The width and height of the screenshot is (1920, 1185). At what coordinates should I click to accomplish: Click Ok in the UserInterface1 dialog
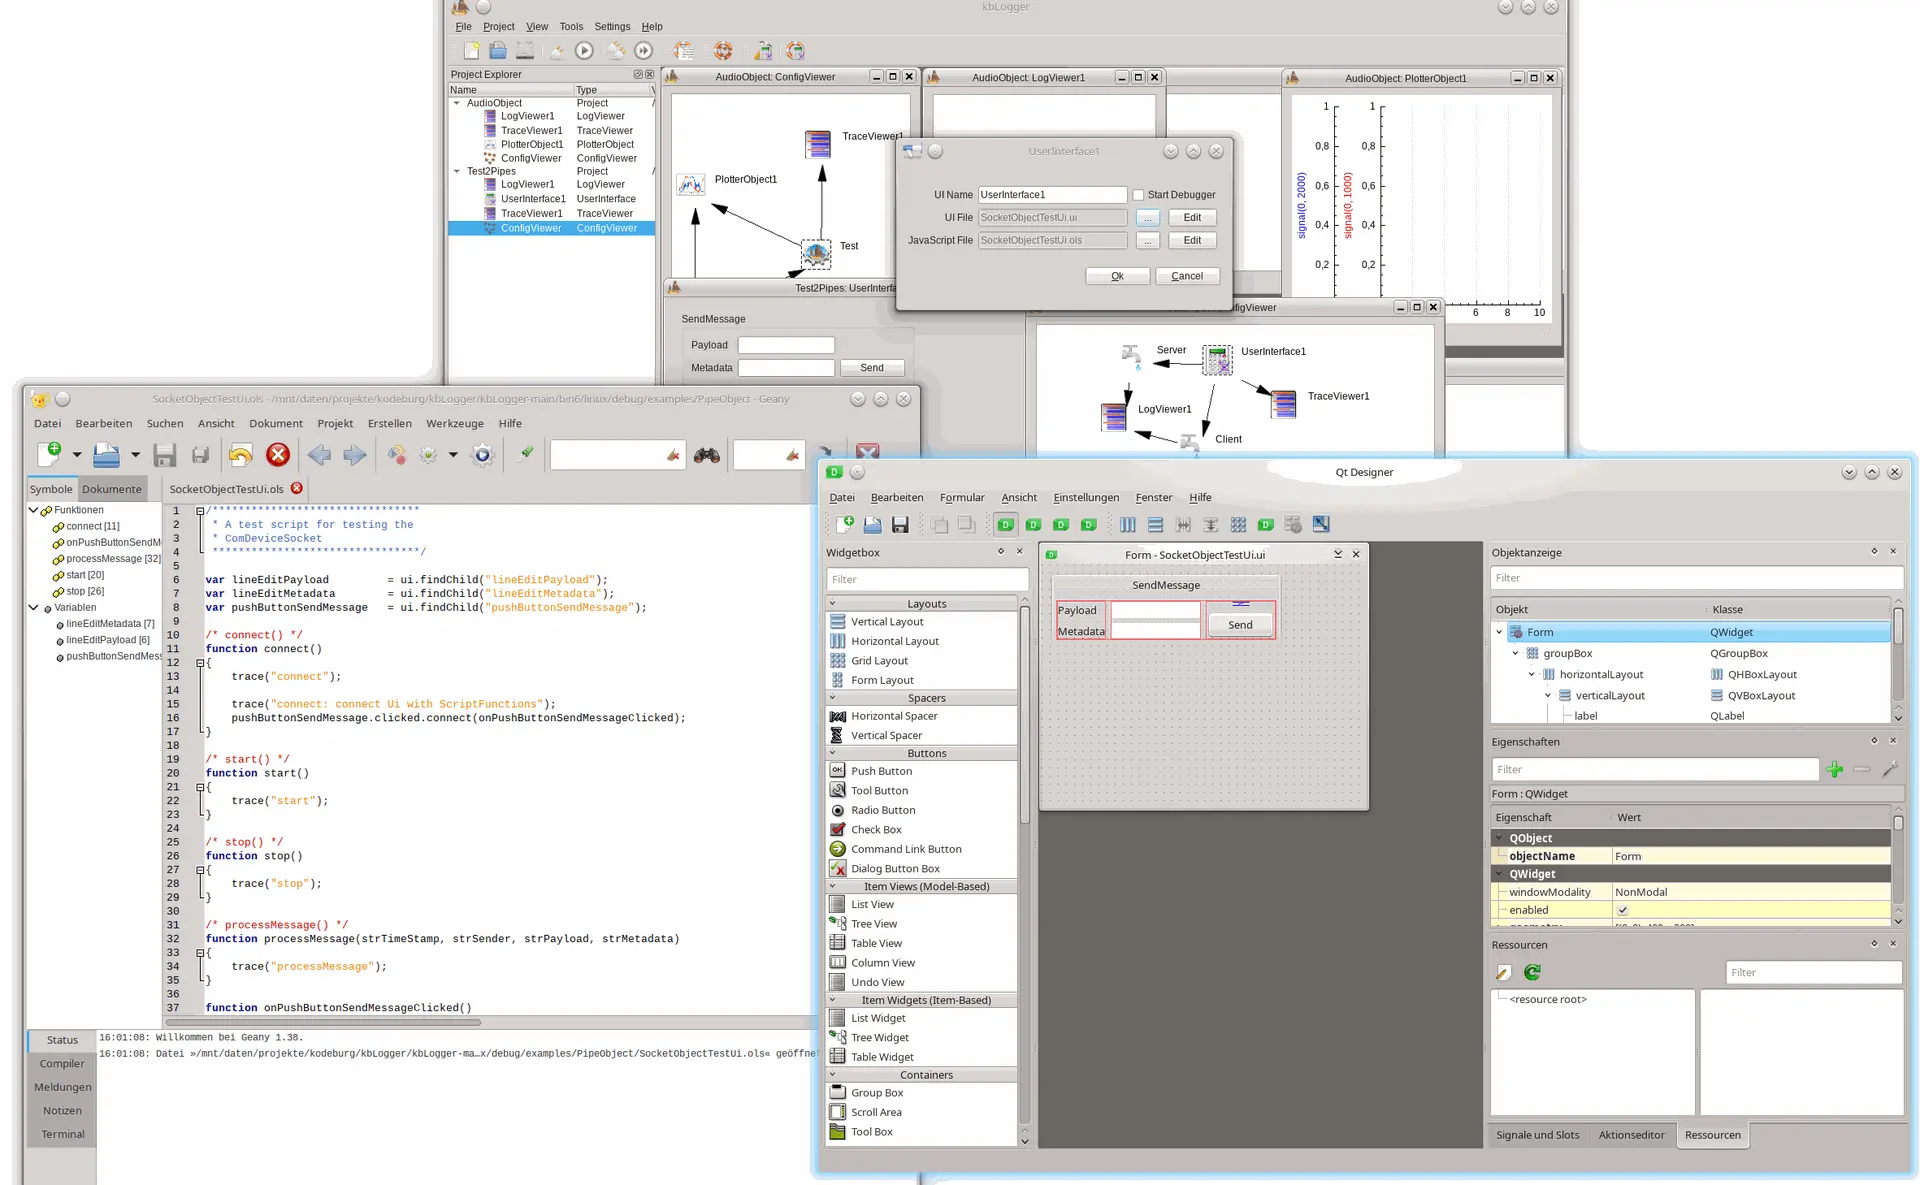click(1117, 276)
